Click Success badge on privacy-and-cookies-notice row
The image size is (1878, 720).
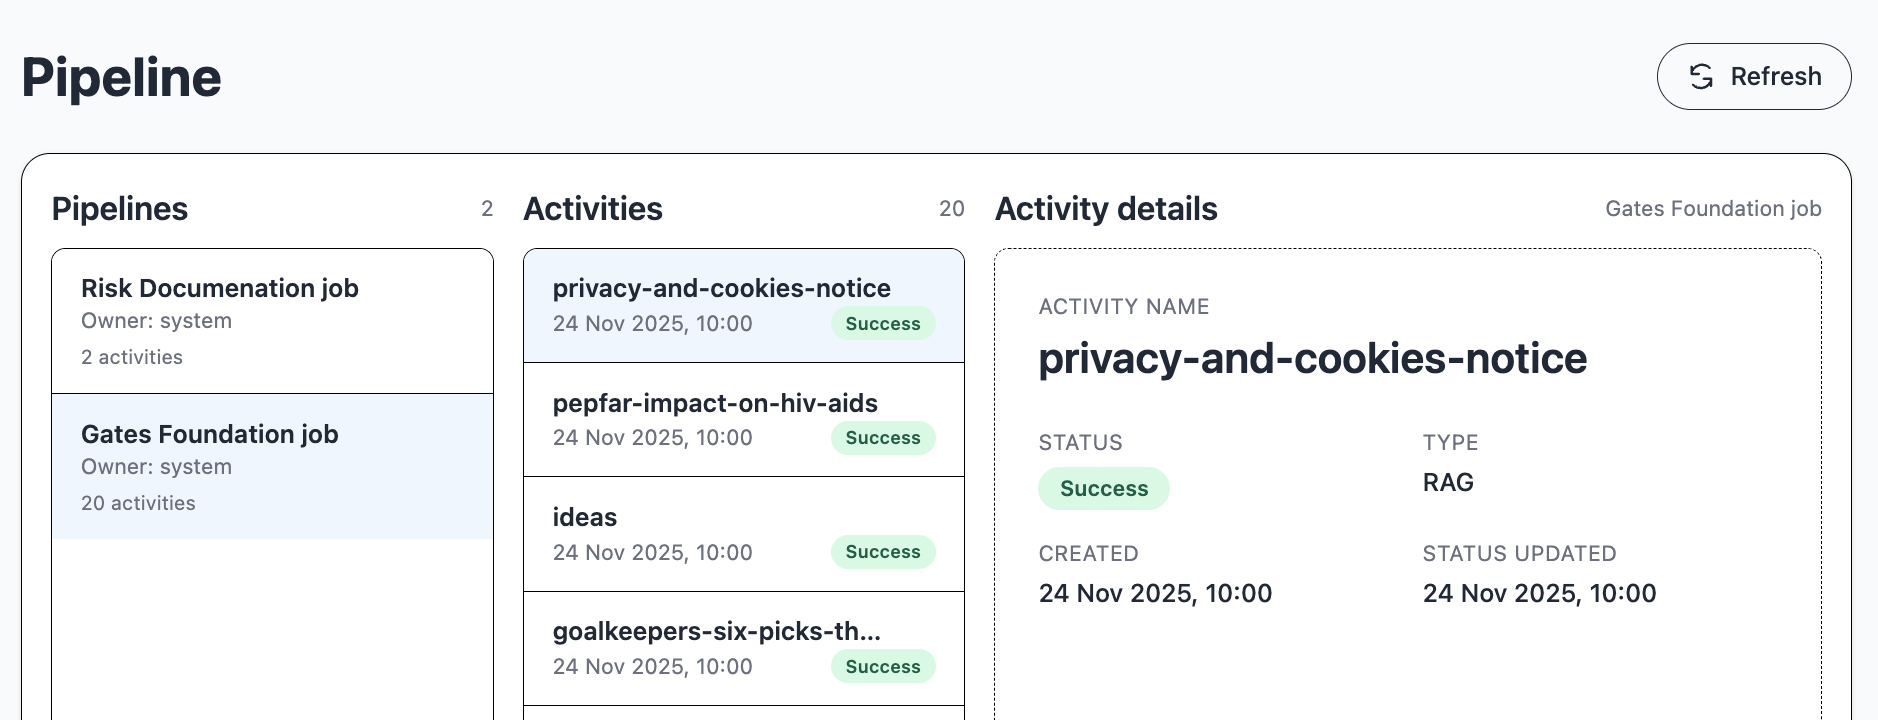(x=882, y=324)
